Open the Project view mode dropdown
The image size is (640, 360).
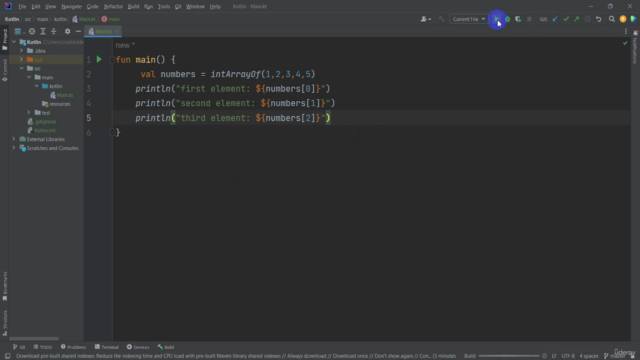(19, 31)
